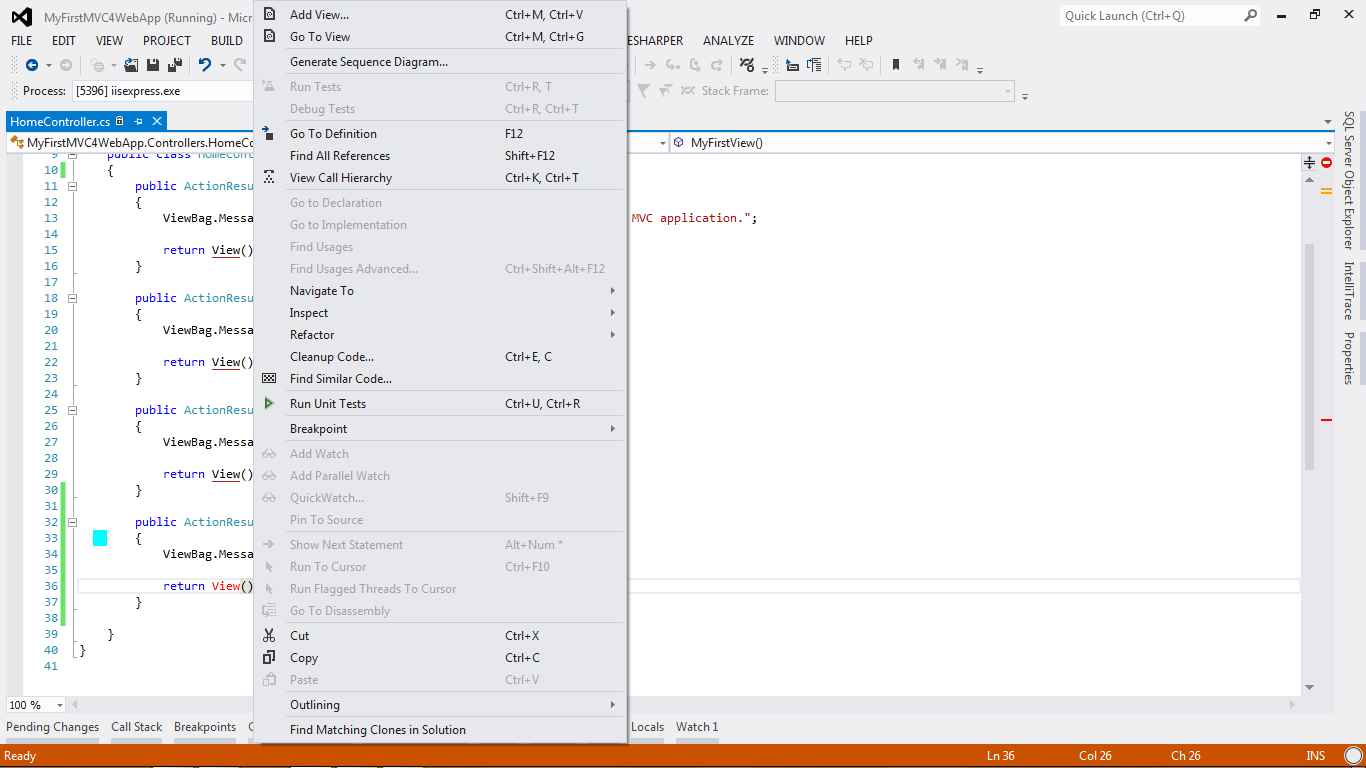
Task: Switch to the Breakpoints tab
Action: point(205,727)
